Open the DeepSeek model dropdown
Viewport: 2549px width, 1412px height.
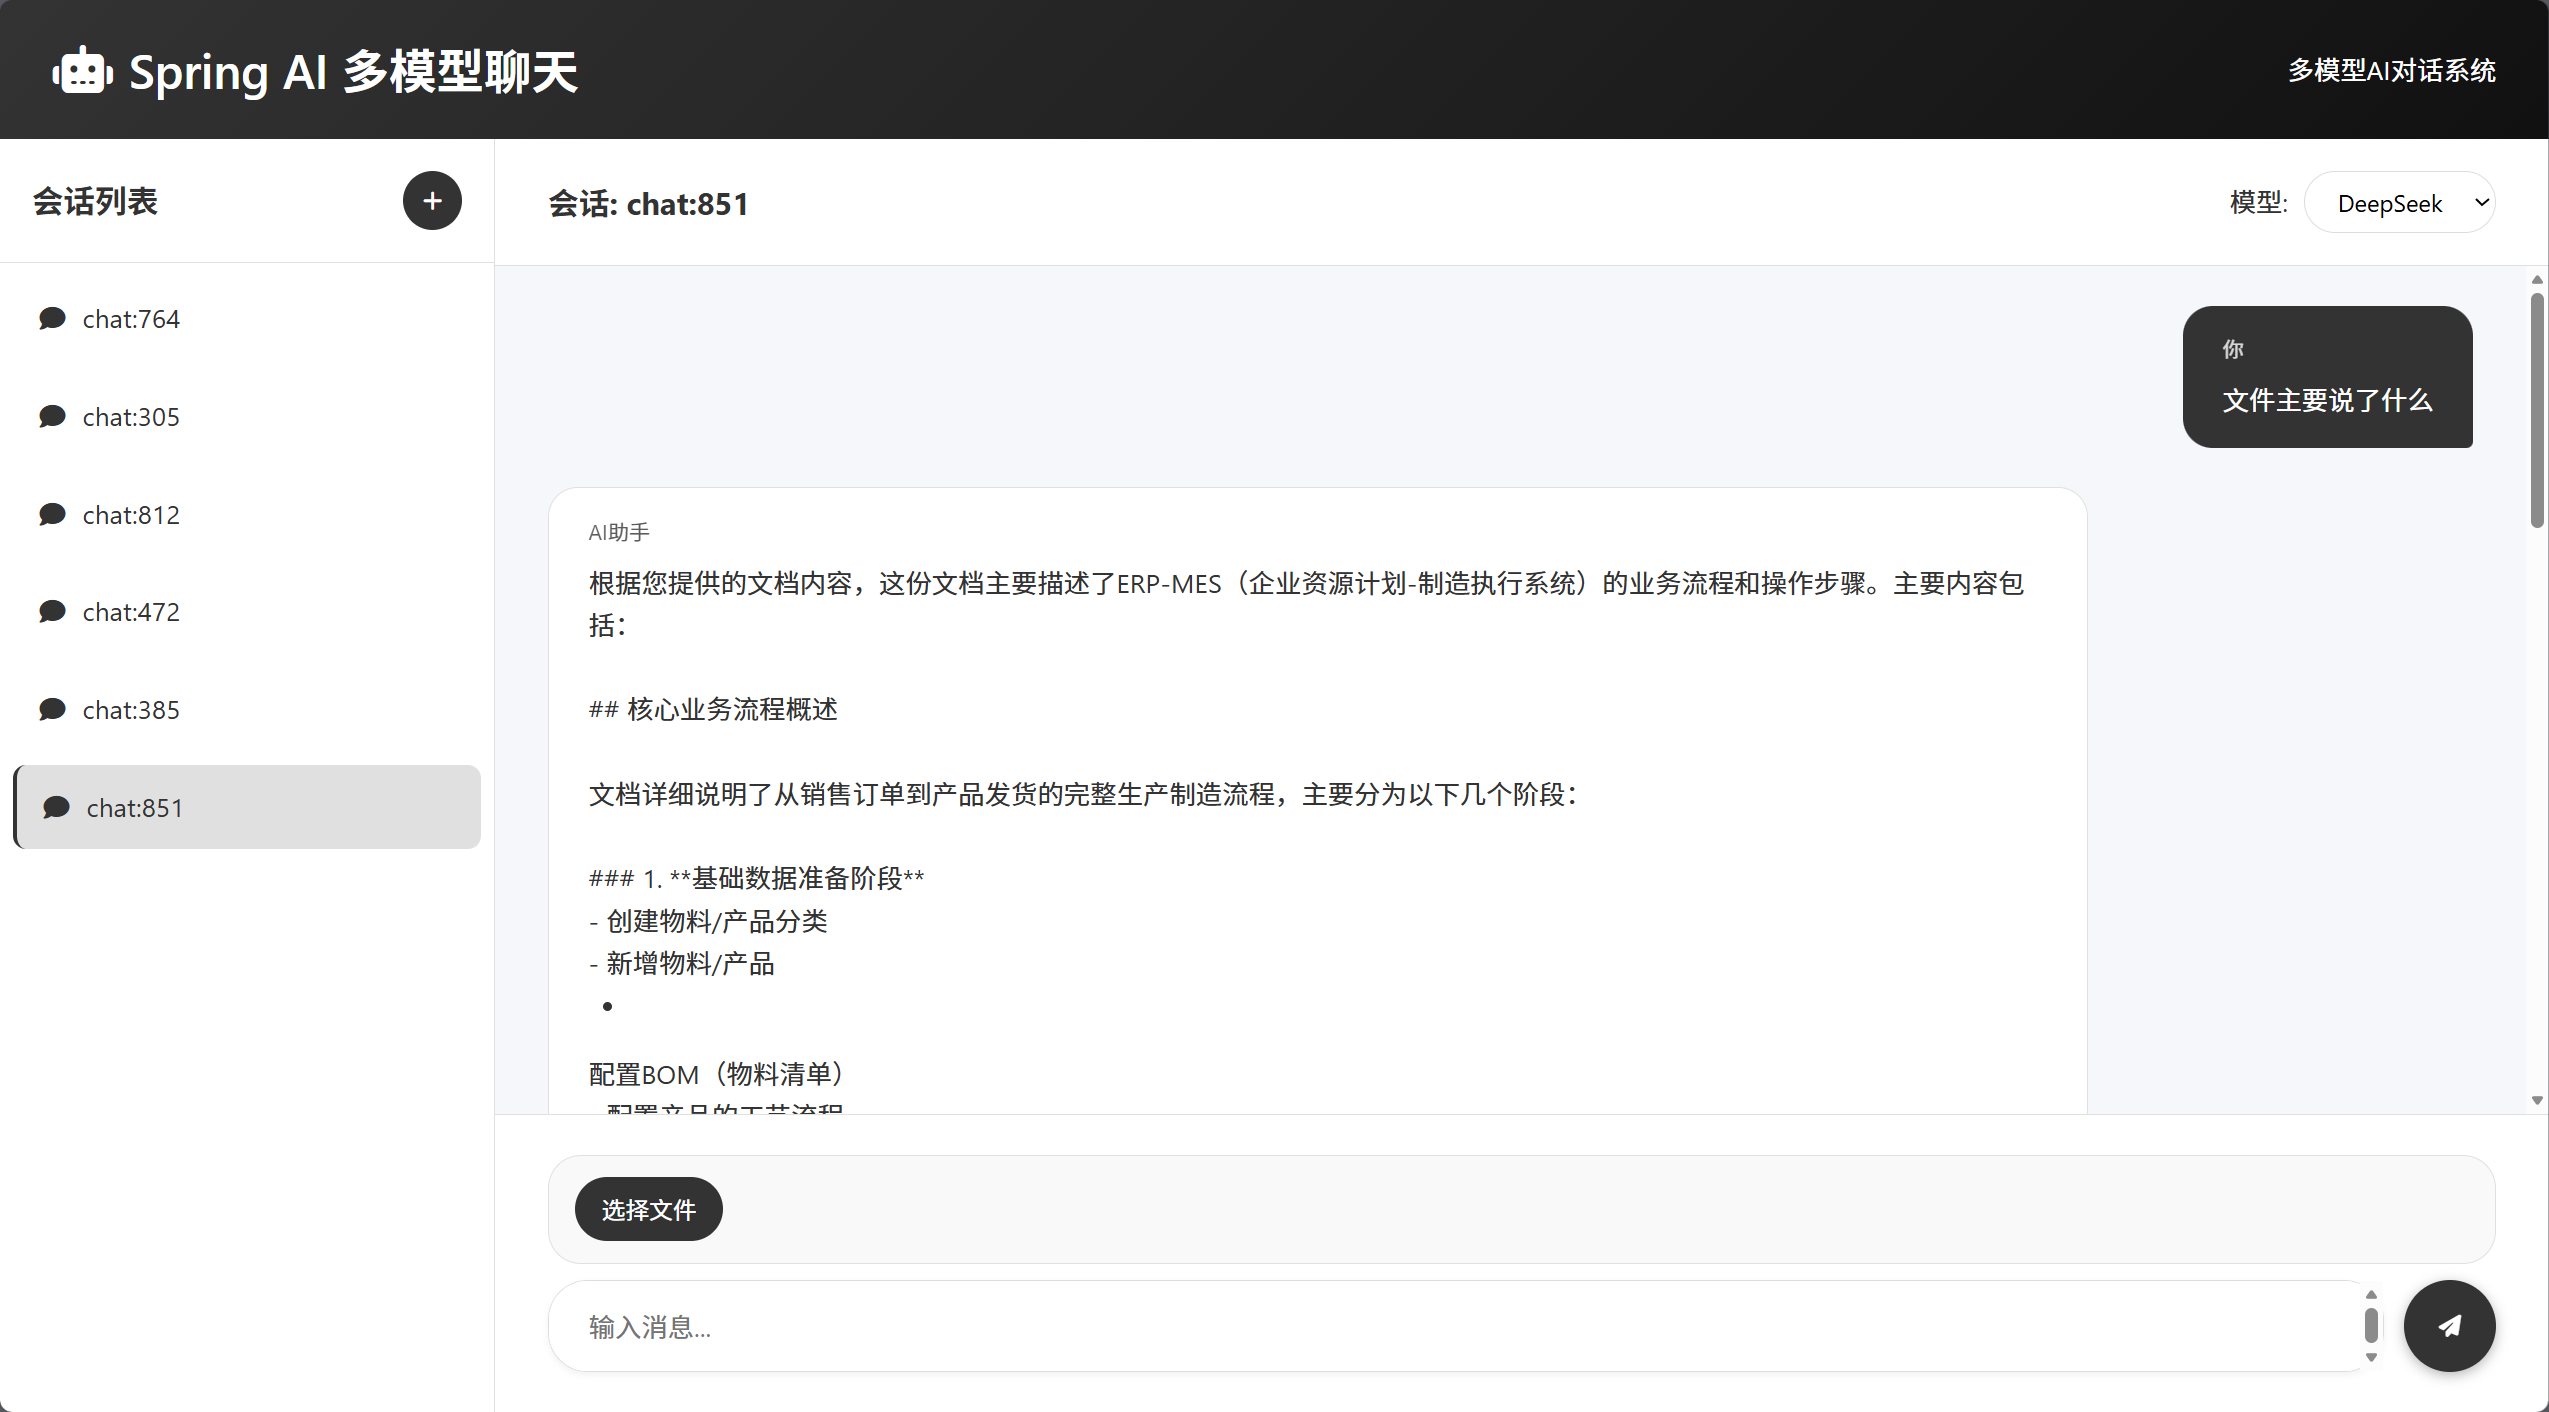tap(2399, 202)
